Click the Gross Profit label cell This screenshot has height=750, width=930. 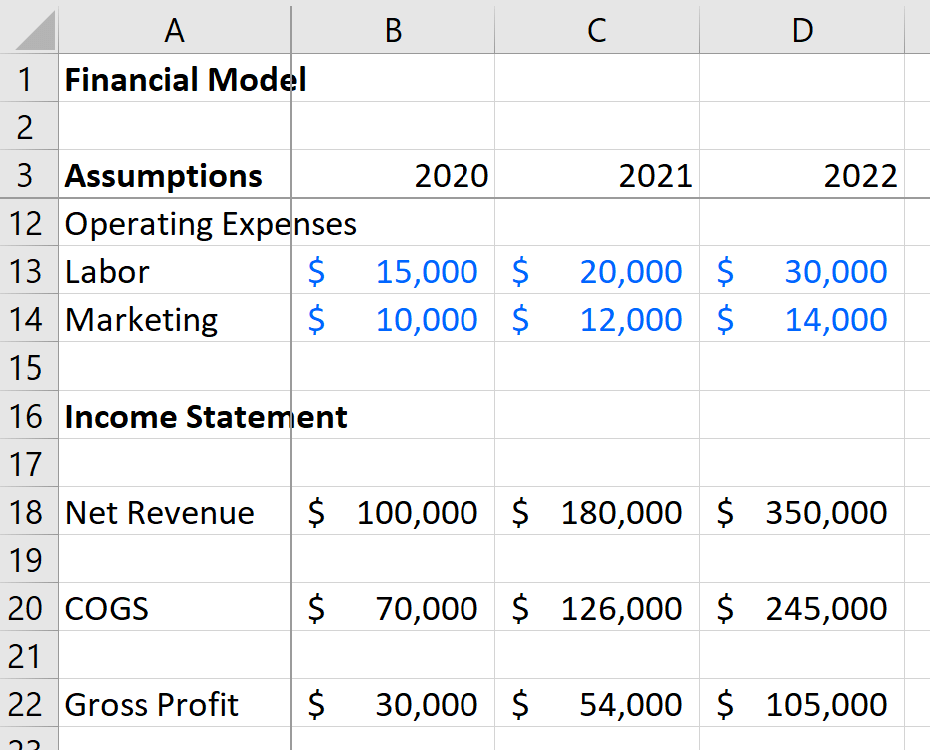pos(174,704)
